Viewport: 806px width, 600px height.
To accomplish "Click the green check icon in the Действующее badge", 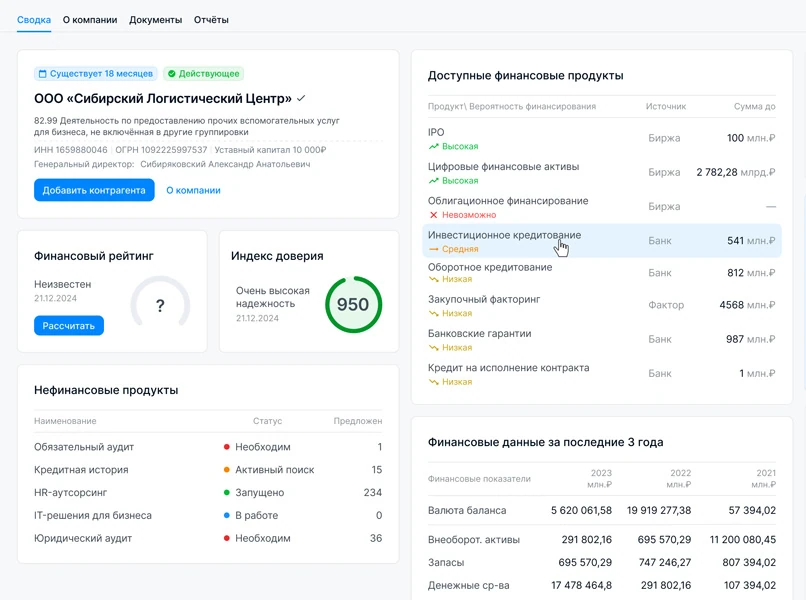I will [172, 74].
